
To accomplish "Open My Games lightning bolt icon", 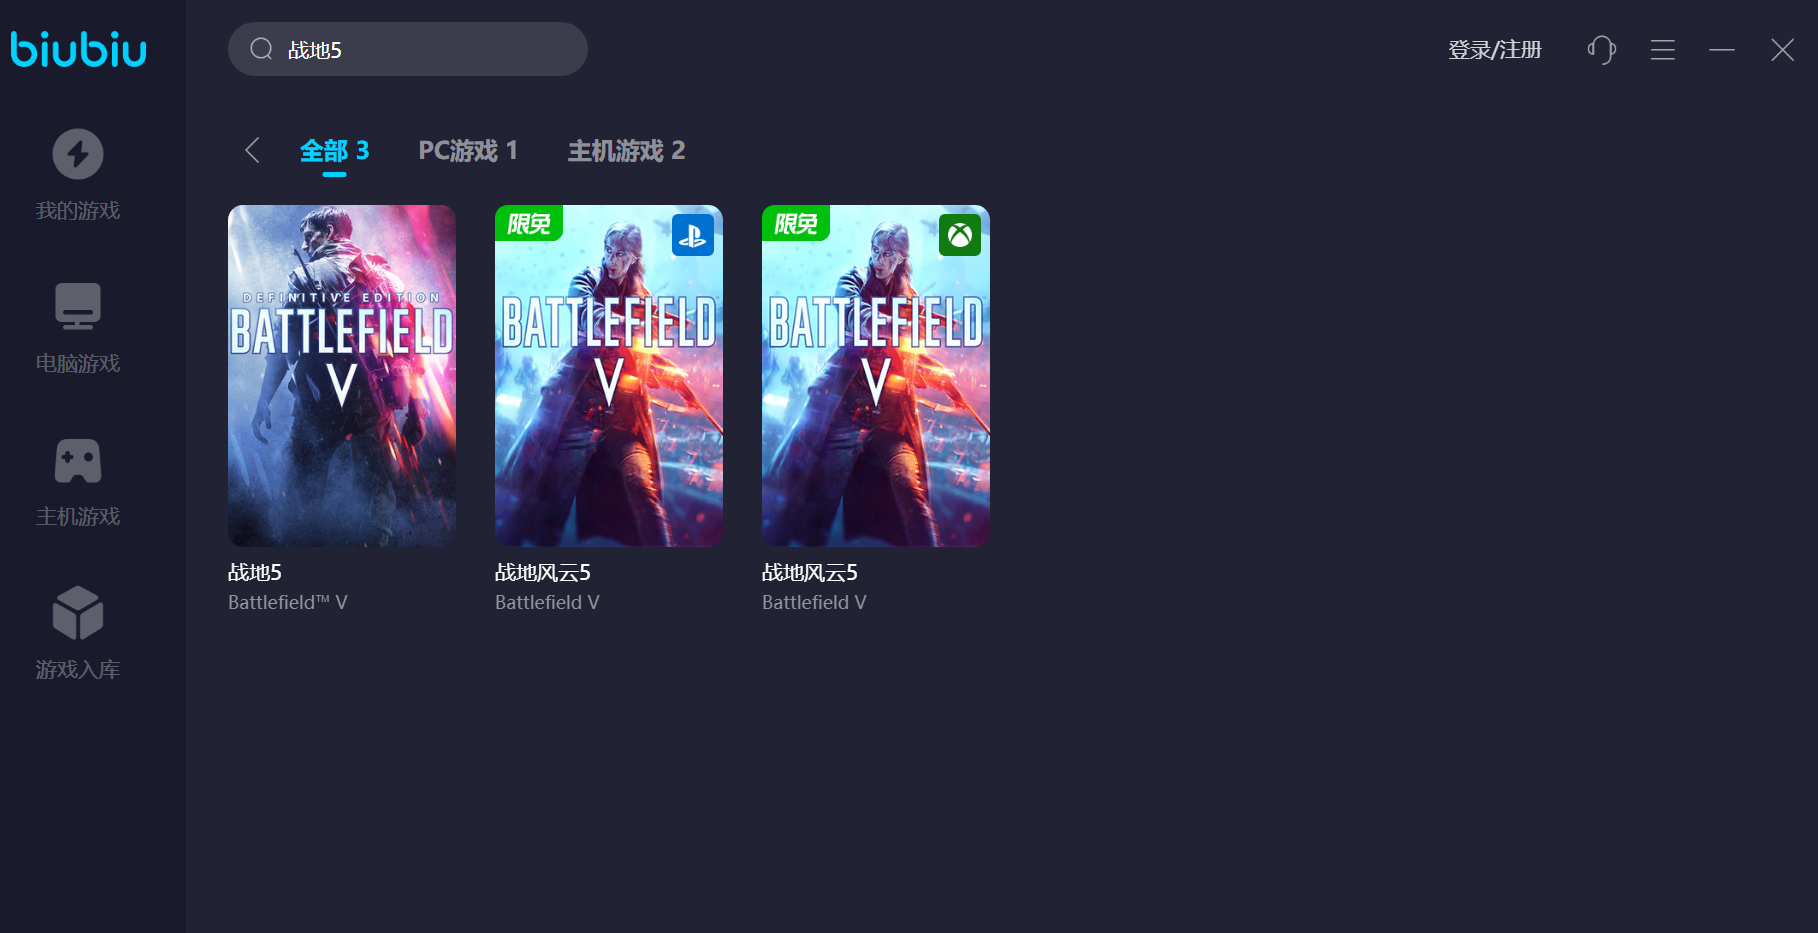I will tap(78, 154).
